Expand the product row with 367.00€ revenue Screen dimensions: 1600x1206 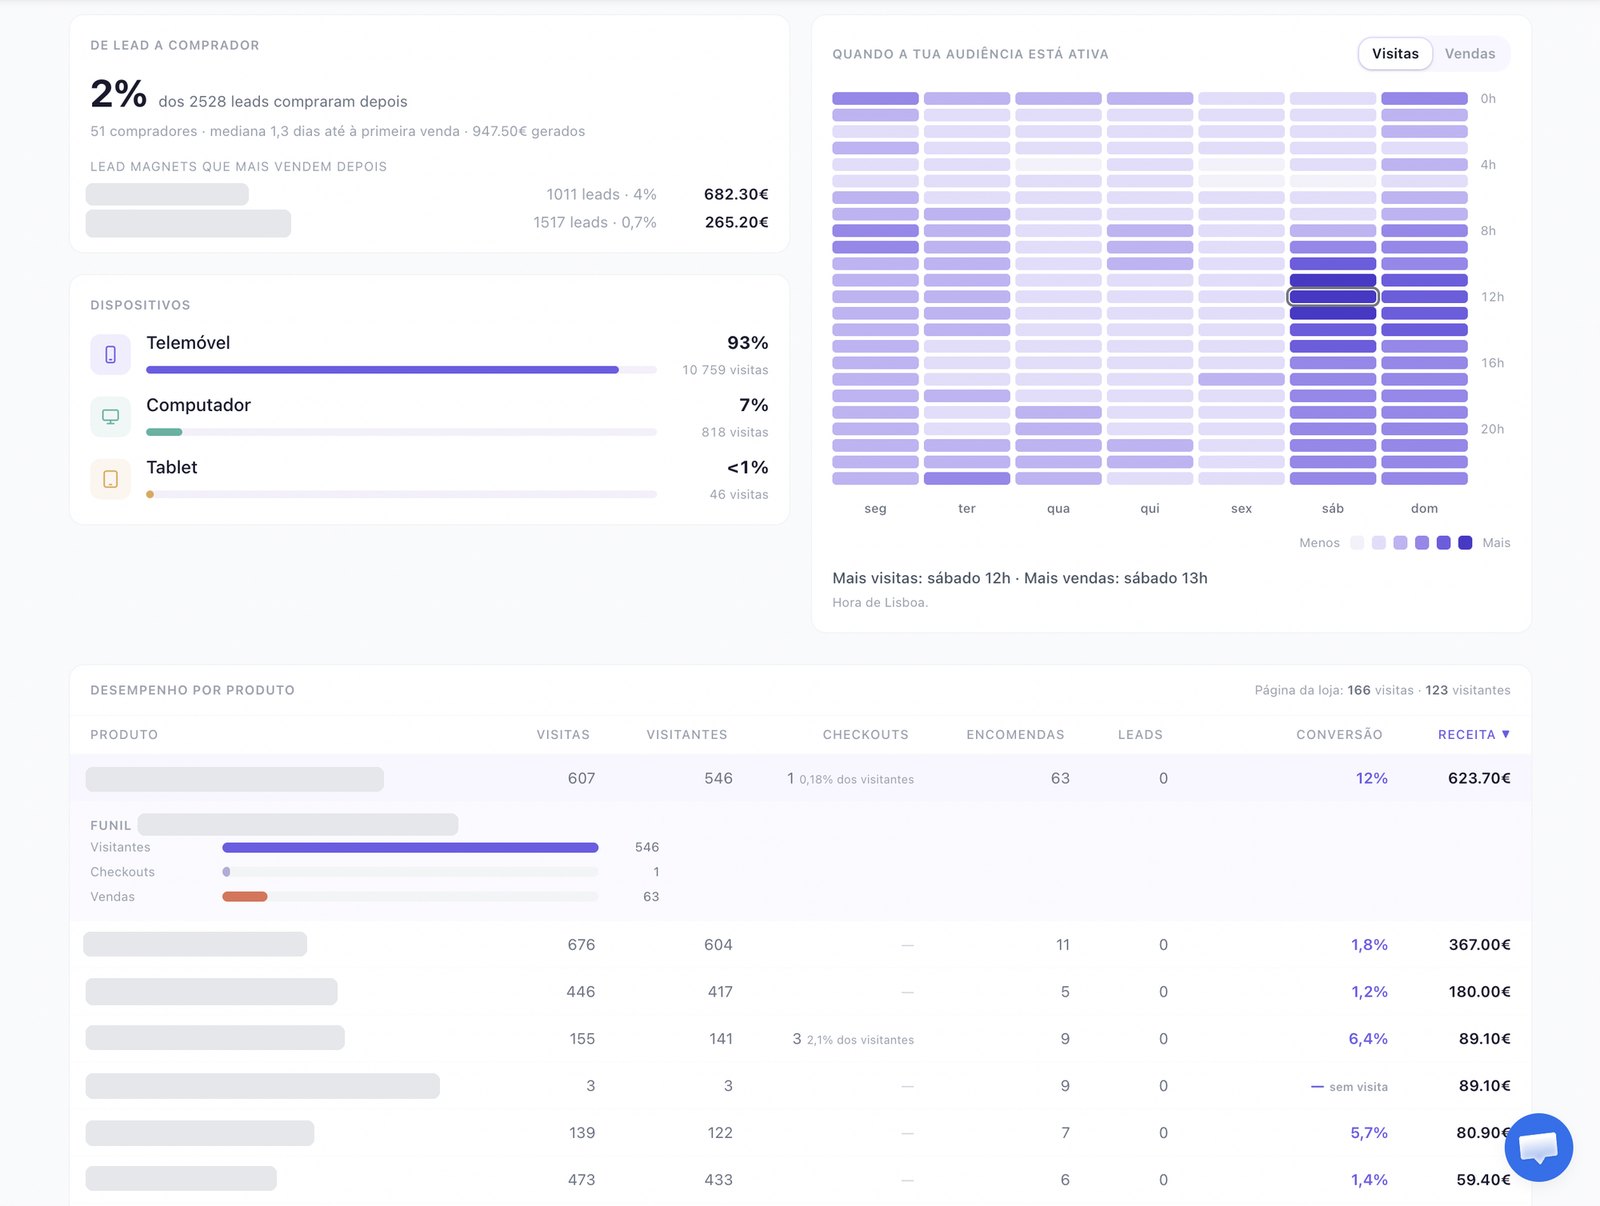(x=800, y=945)
